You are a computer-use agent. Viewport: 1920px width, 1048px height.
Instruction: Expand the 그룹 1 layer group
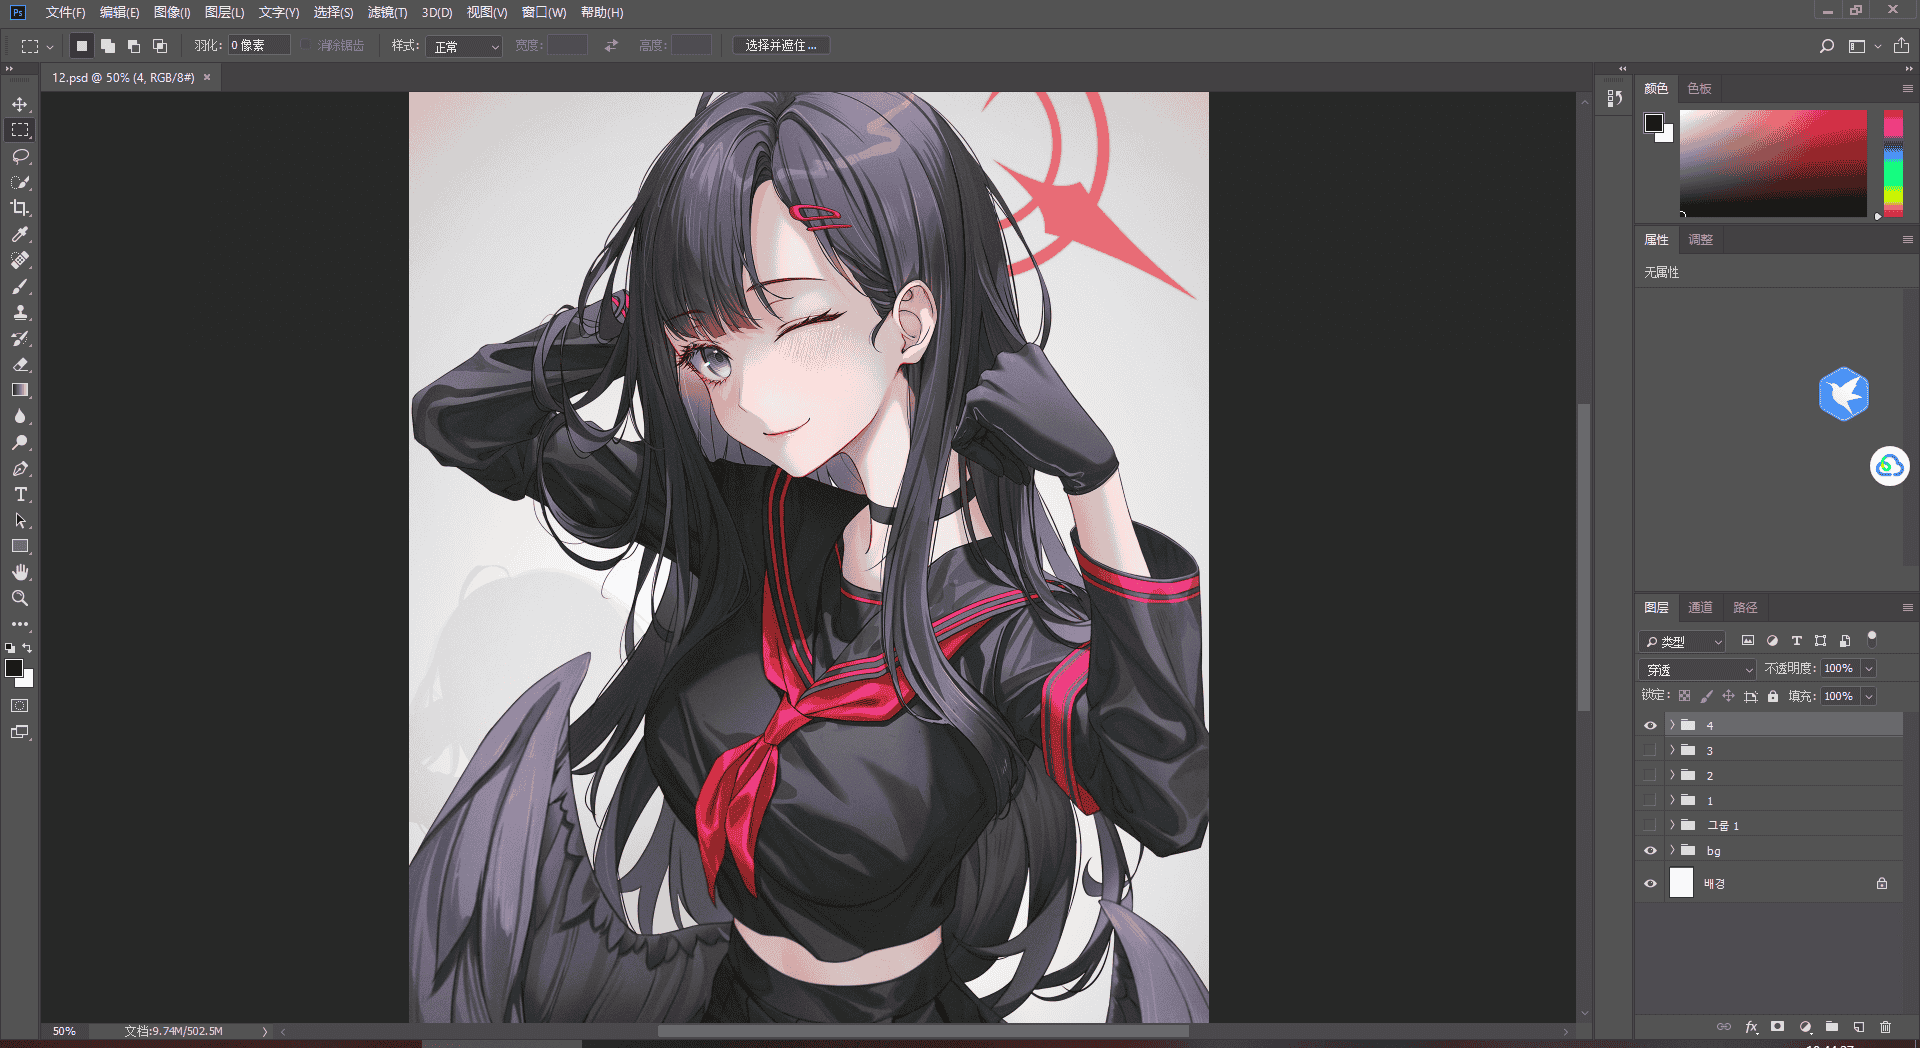coord(1672,825)
